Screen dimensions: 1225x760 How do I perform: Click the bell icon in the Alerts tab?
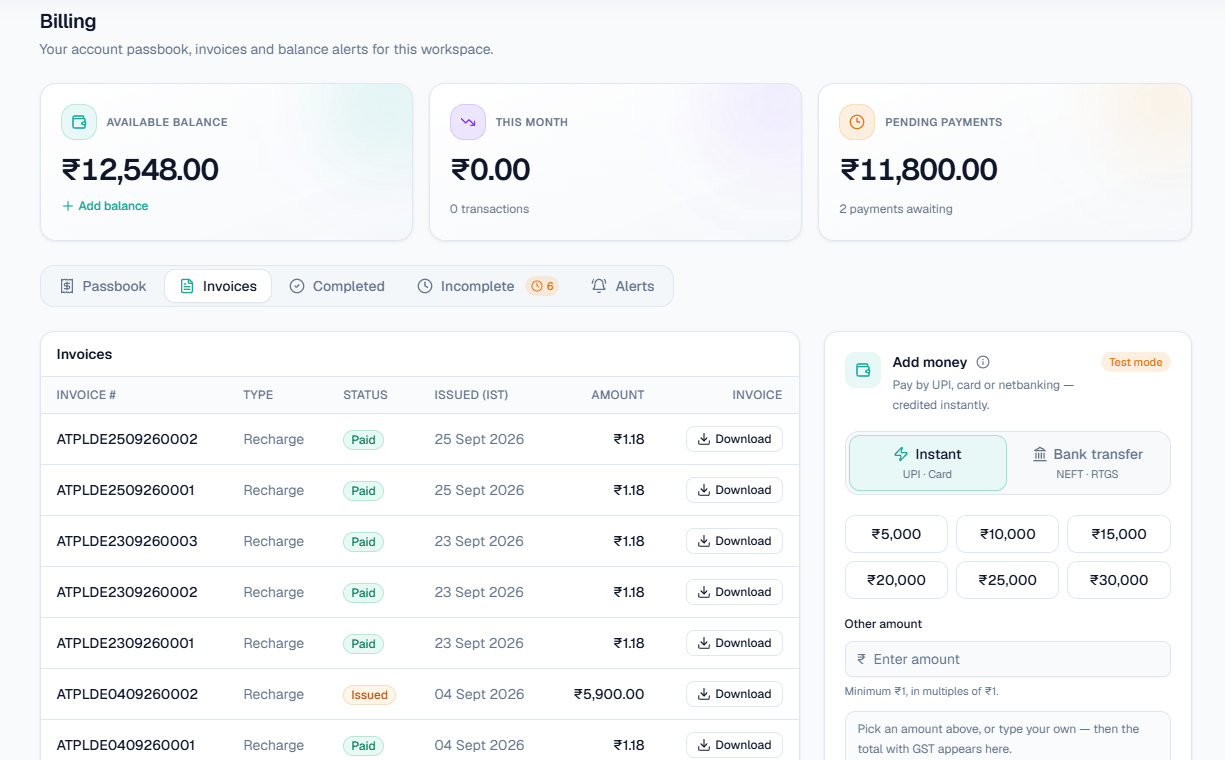pyautogui.click(x=599, y=286)
